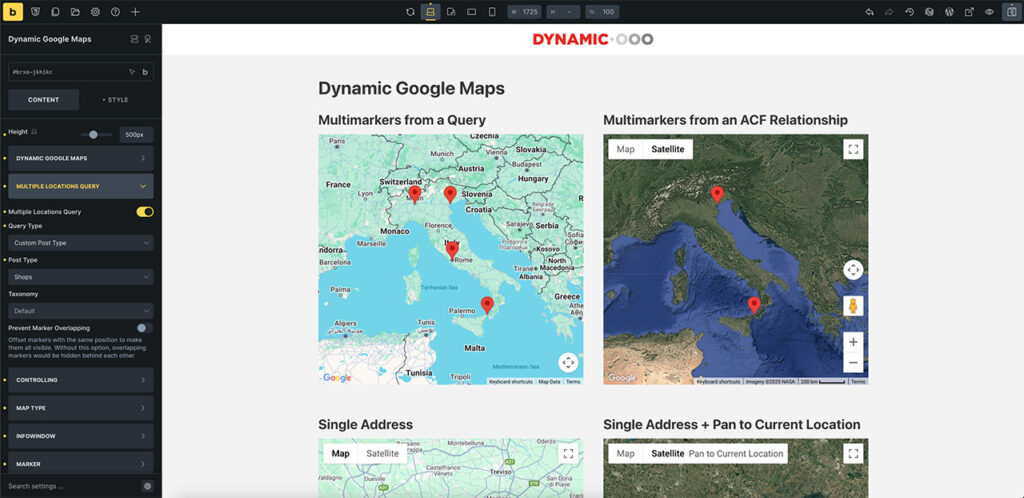This screenshot has width=1024, height=498.
Task: Click the yellow Bricks logo button
Action: [x=12, y=12]
